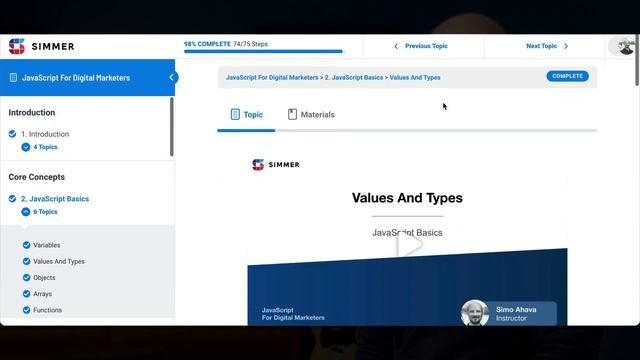
Task: Switch to the Topic tab
Action: tap(247, 115)
